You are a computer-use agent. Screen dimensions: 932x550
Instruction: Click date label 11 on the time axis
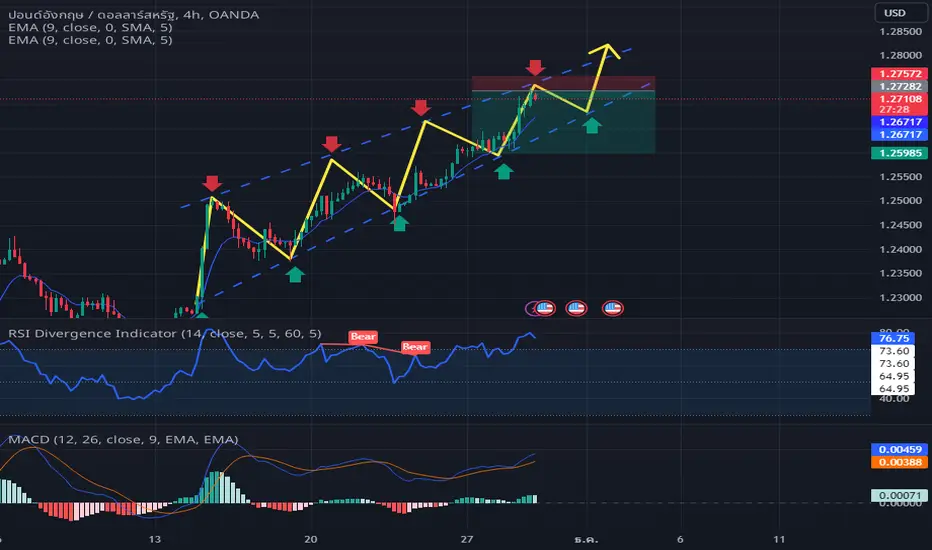779,539
